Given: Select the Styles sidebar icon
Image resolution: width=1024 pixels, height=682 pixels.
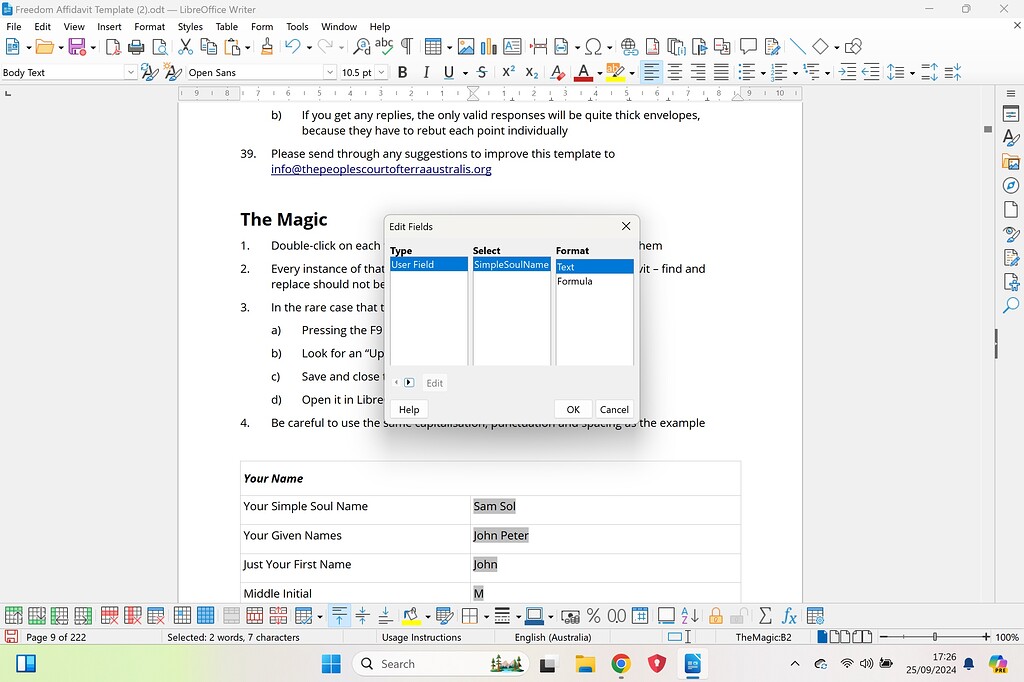Looking at the screenshot, I should pyautogui.click(x=1011, y=138).
